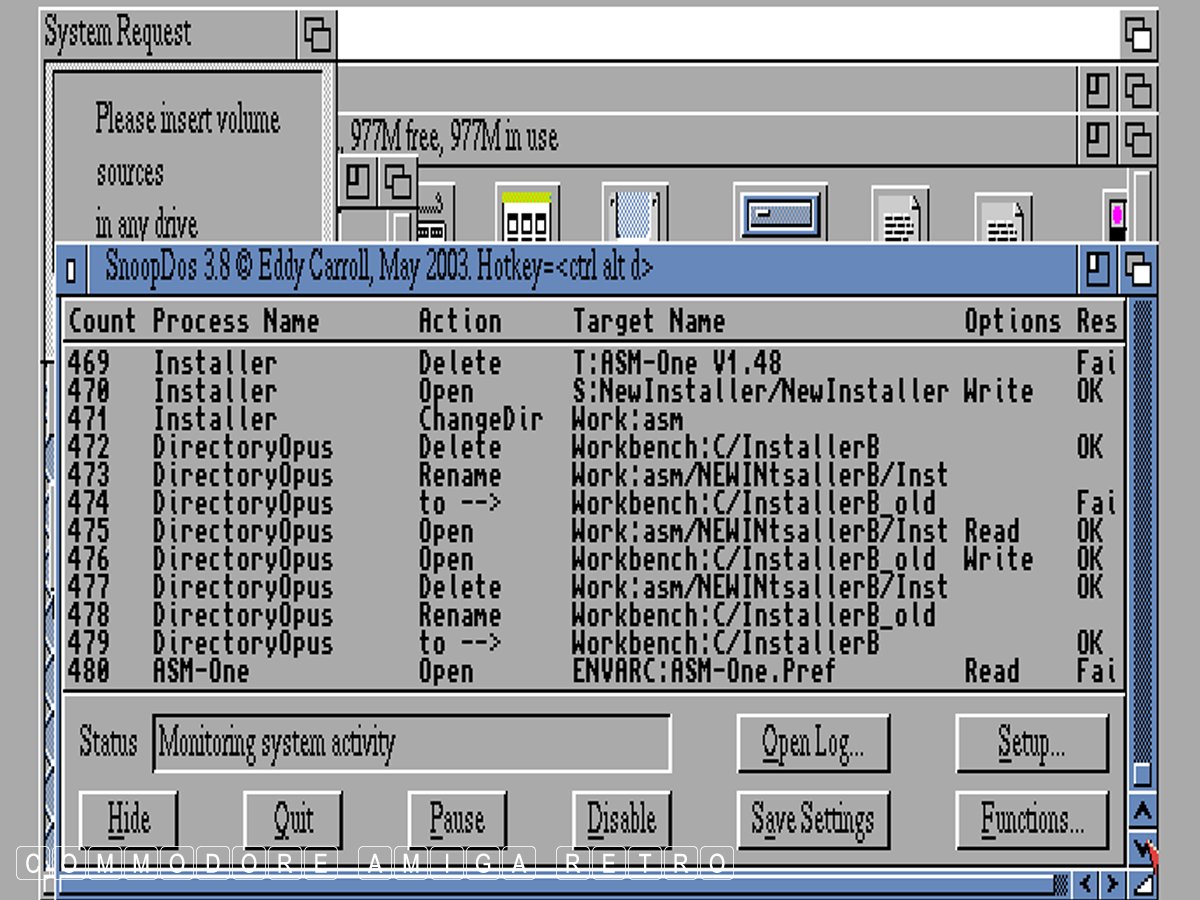Click the ASM-One process name in row 480
This screenshot has height=900, width=1200.
pyautogui.click(x=201, y=671)
